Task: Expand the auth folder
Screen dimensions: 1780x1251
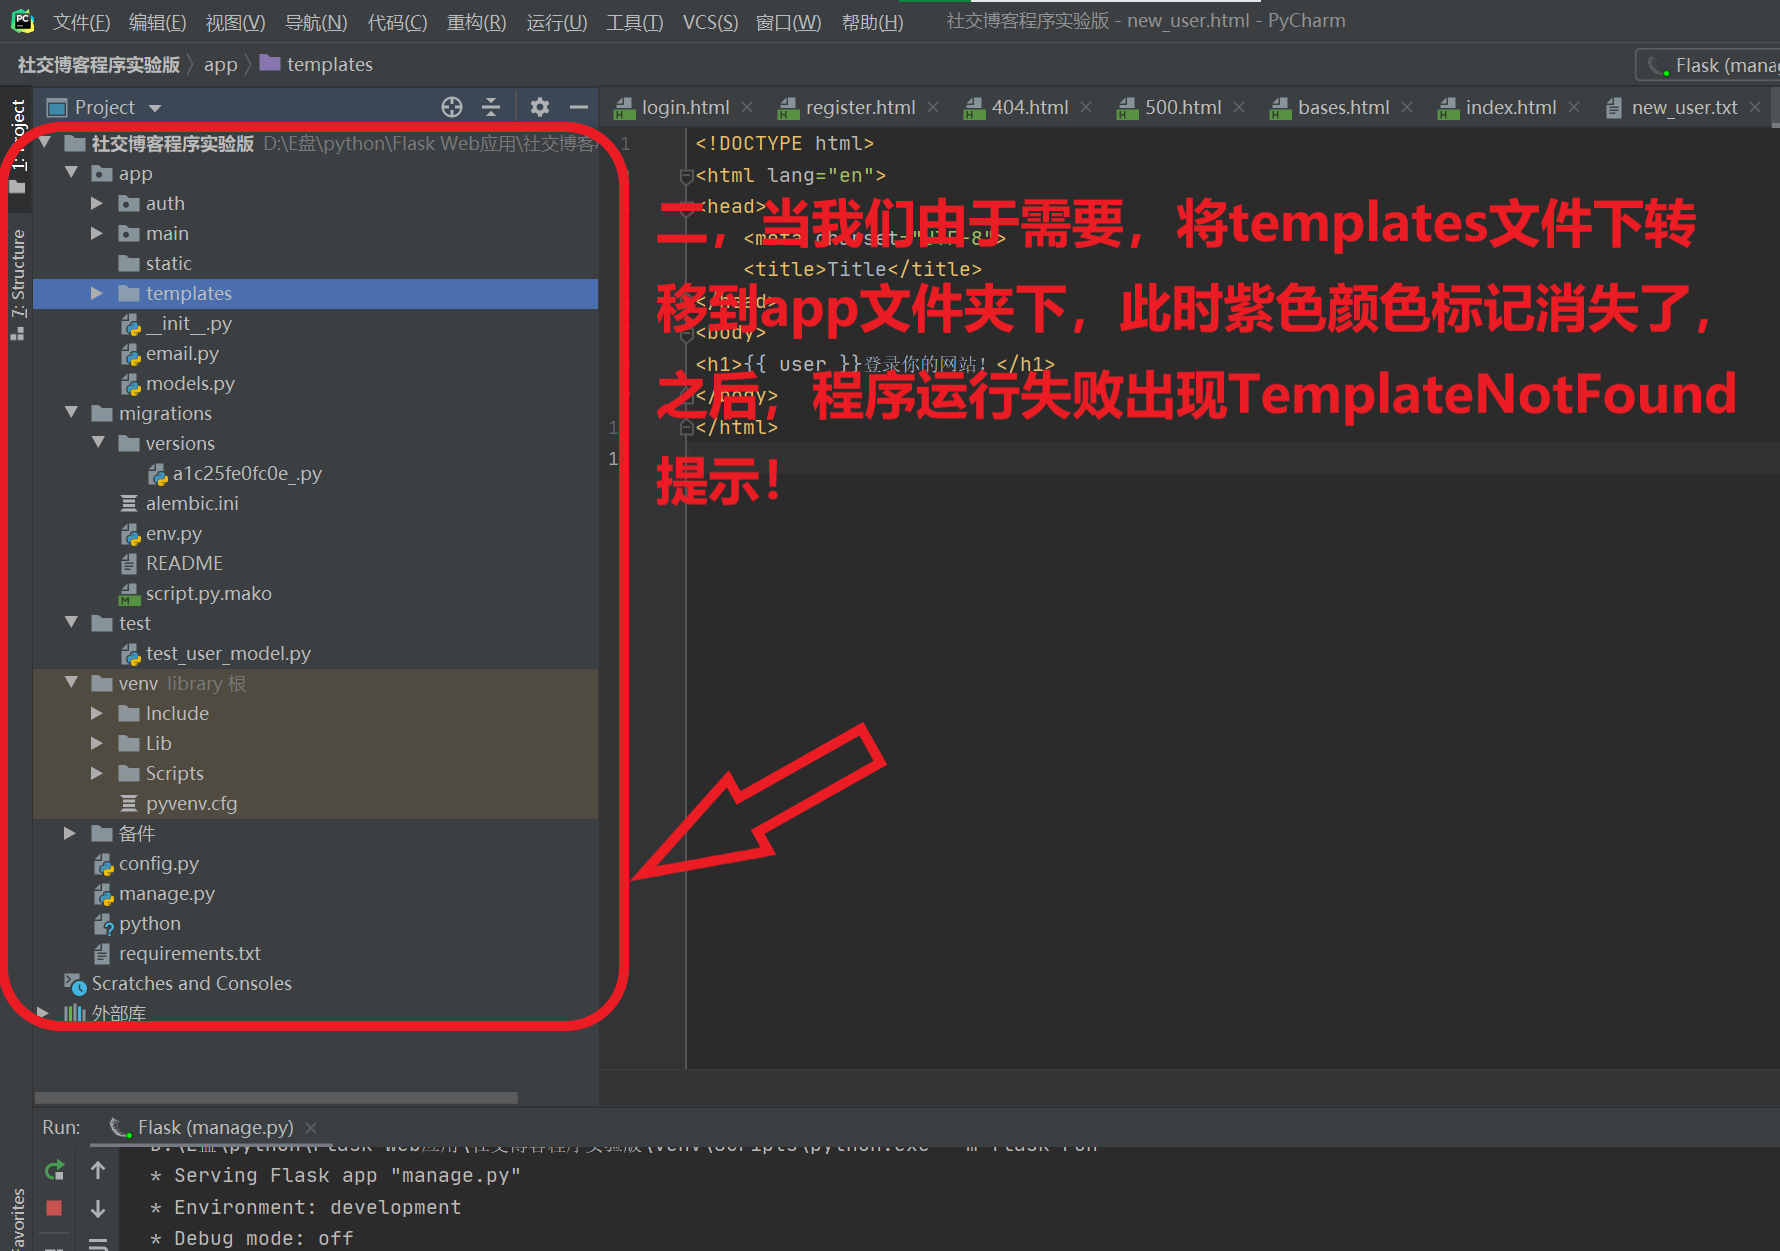Action: (97, 203)
